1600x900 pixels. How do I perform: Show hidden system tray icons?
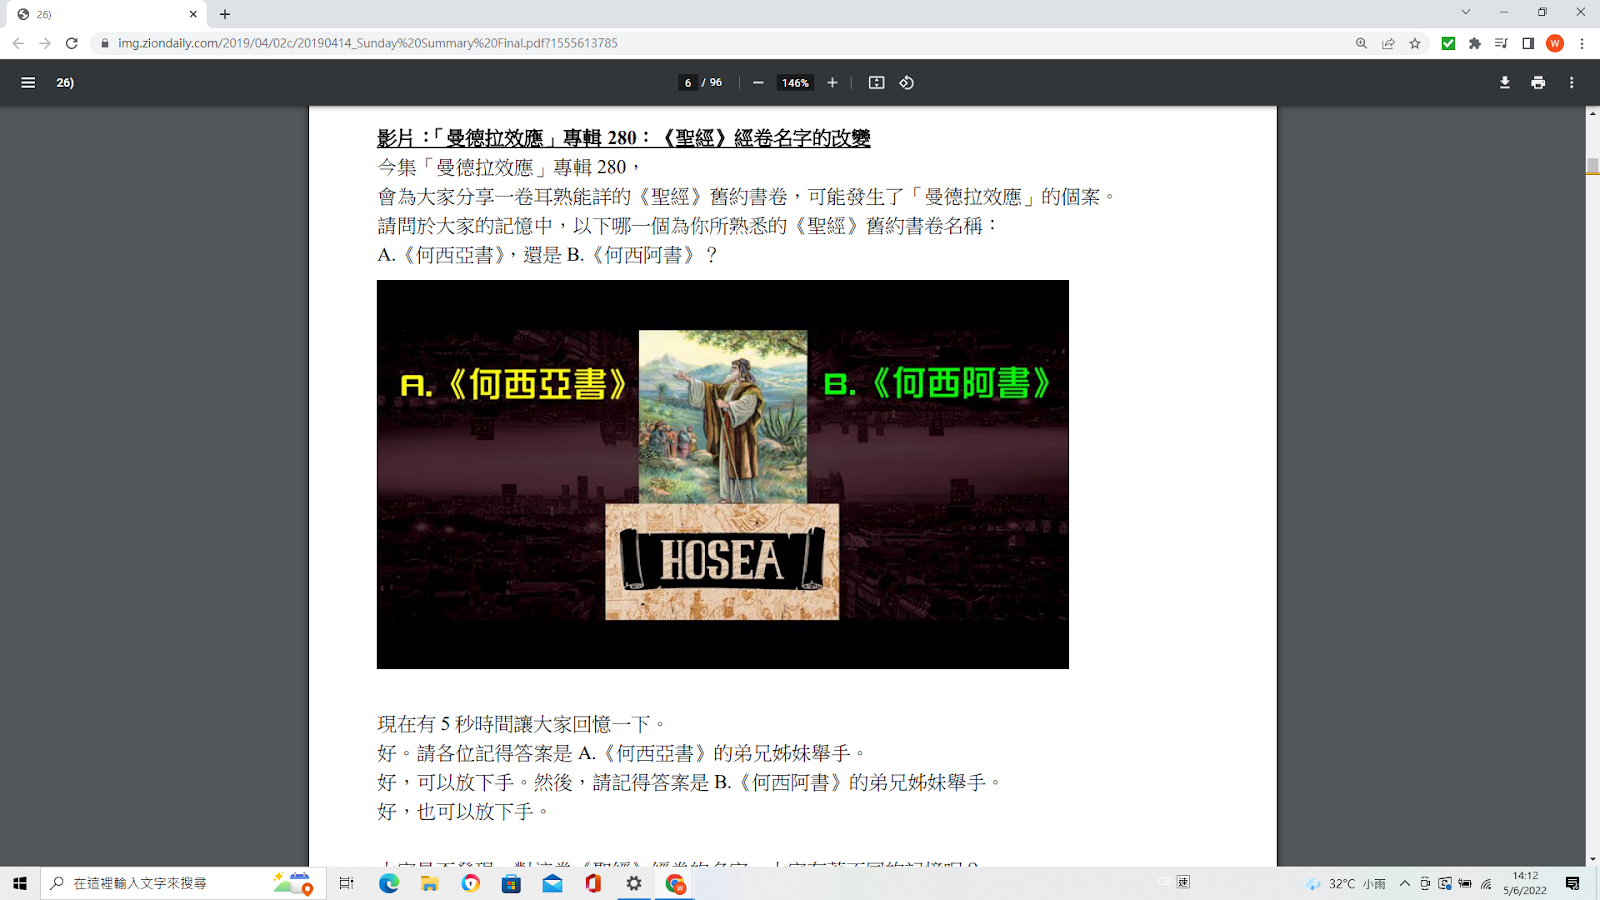click(1405, 883)
